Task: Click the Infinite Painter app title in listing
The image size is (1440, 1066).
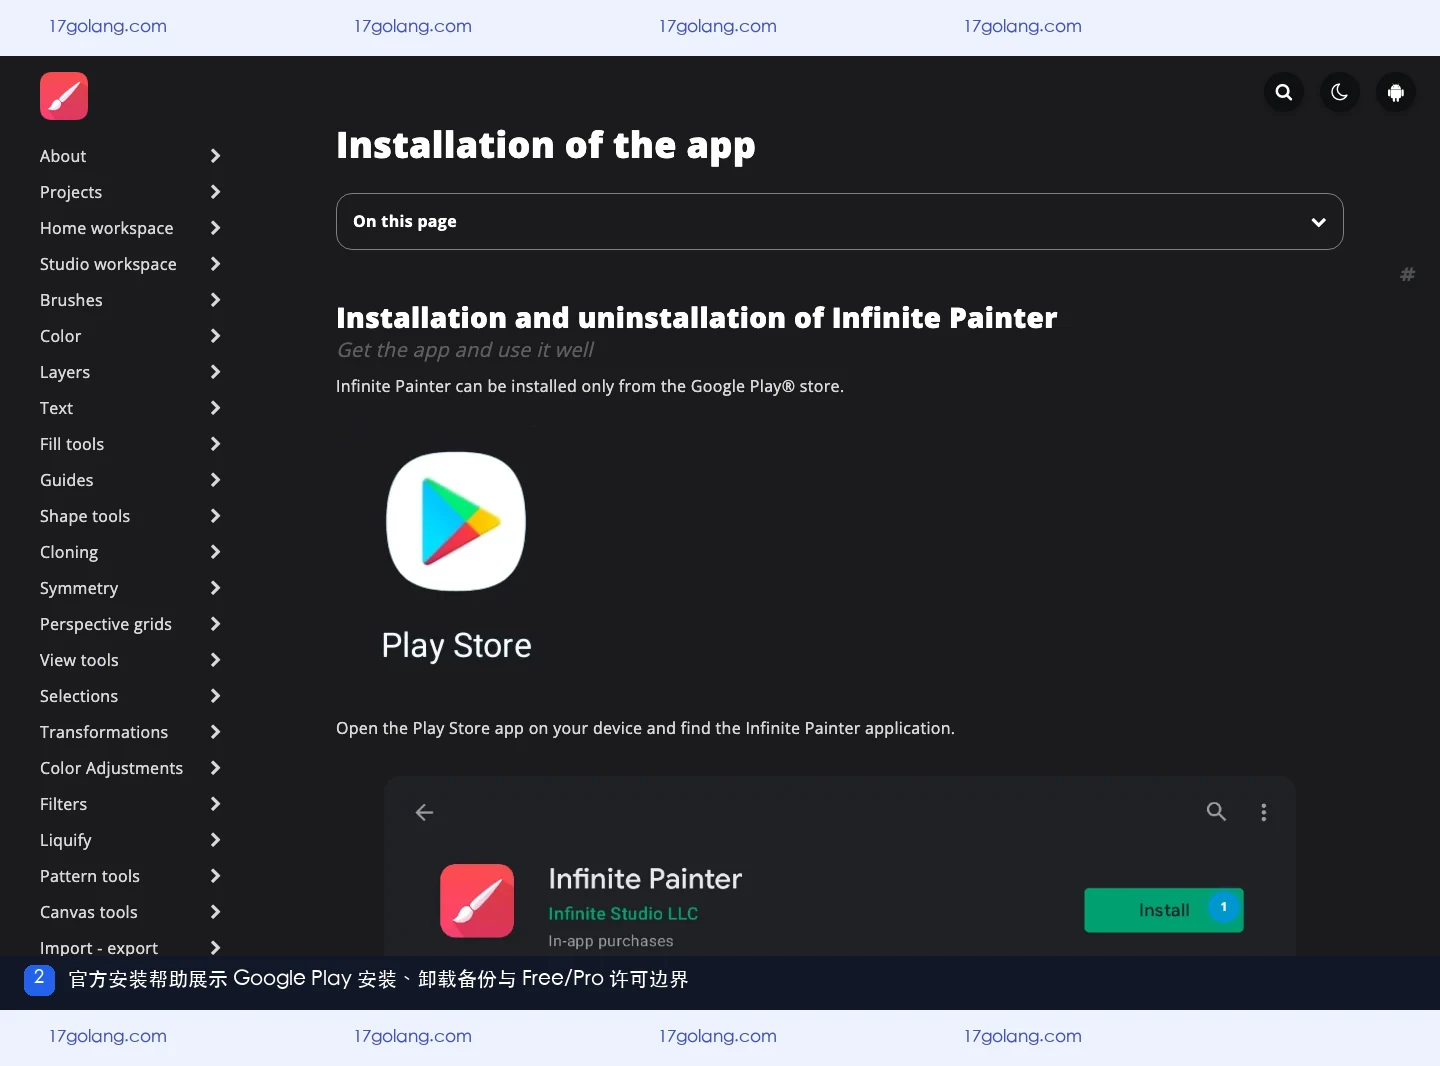Action: (645, 878)
